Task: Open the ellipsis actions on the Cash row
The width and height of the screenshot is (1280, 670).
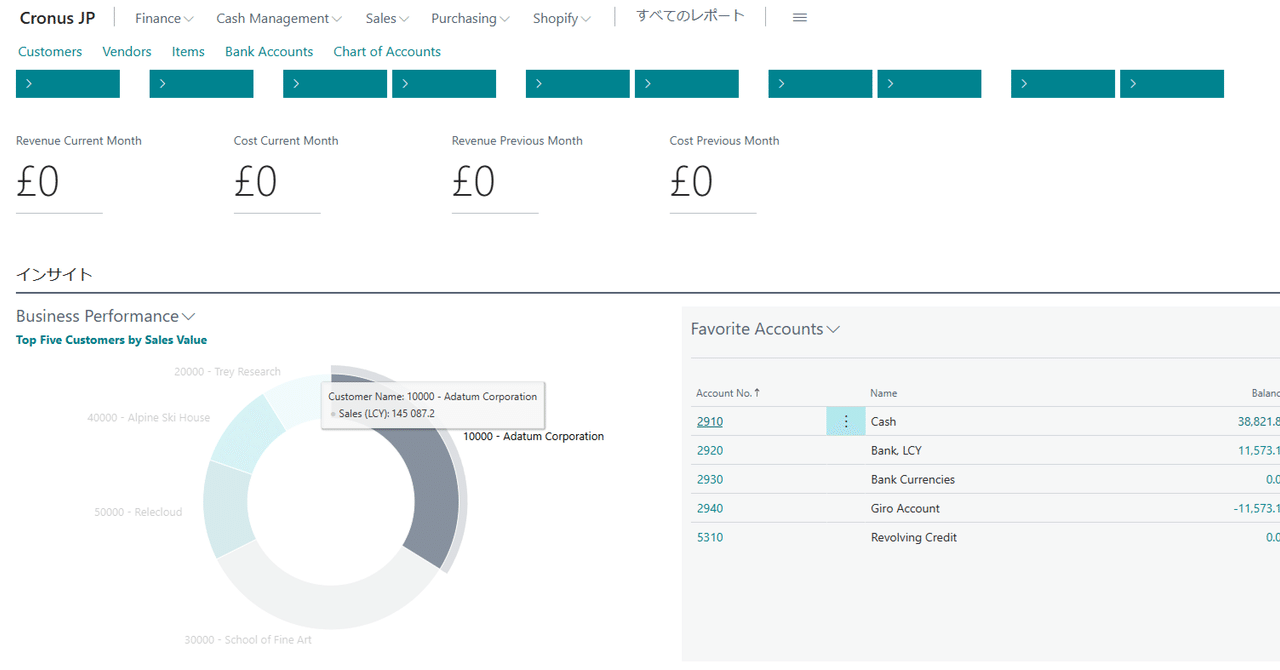Action: [x=845, y=421]
